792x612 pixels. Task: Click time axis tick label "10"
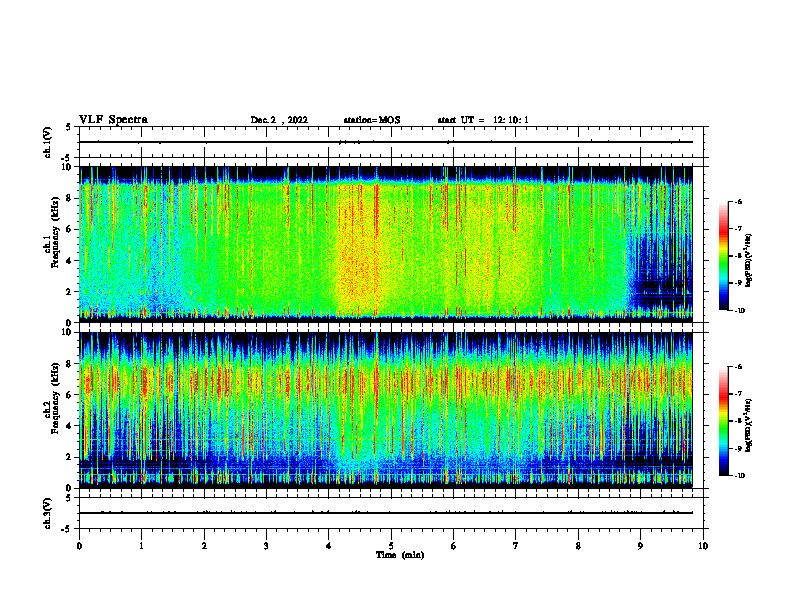(x=703, y=546)
